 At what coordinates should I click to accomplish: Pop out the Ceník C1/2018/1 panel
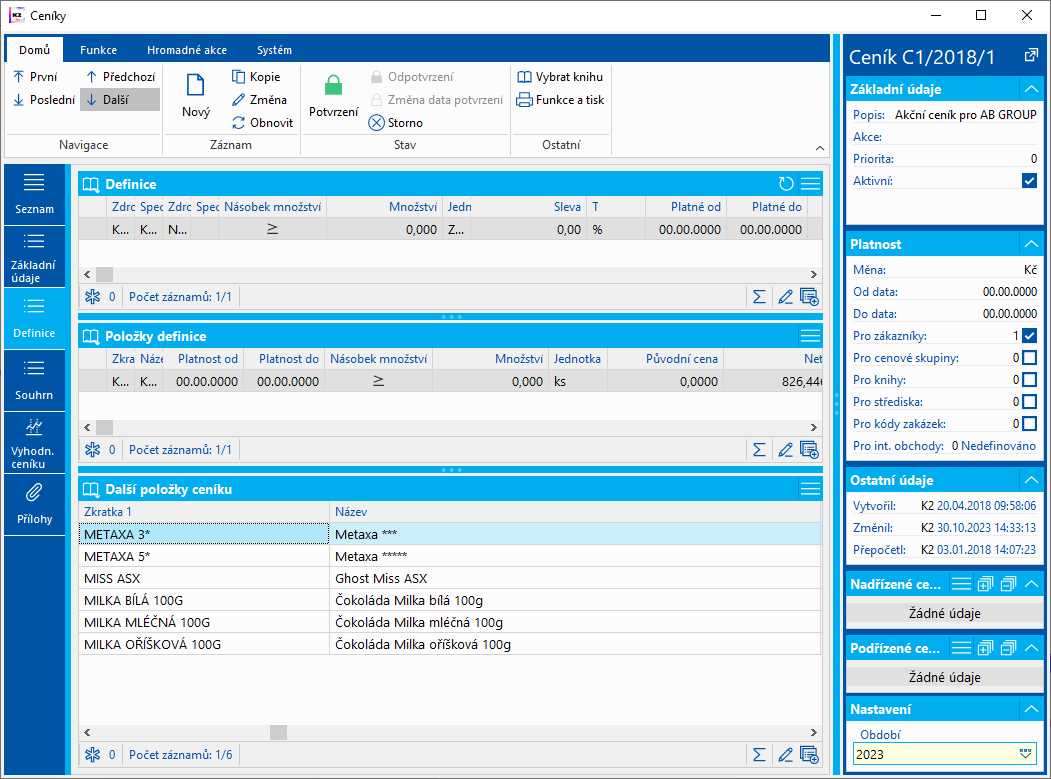(1031, 56)
